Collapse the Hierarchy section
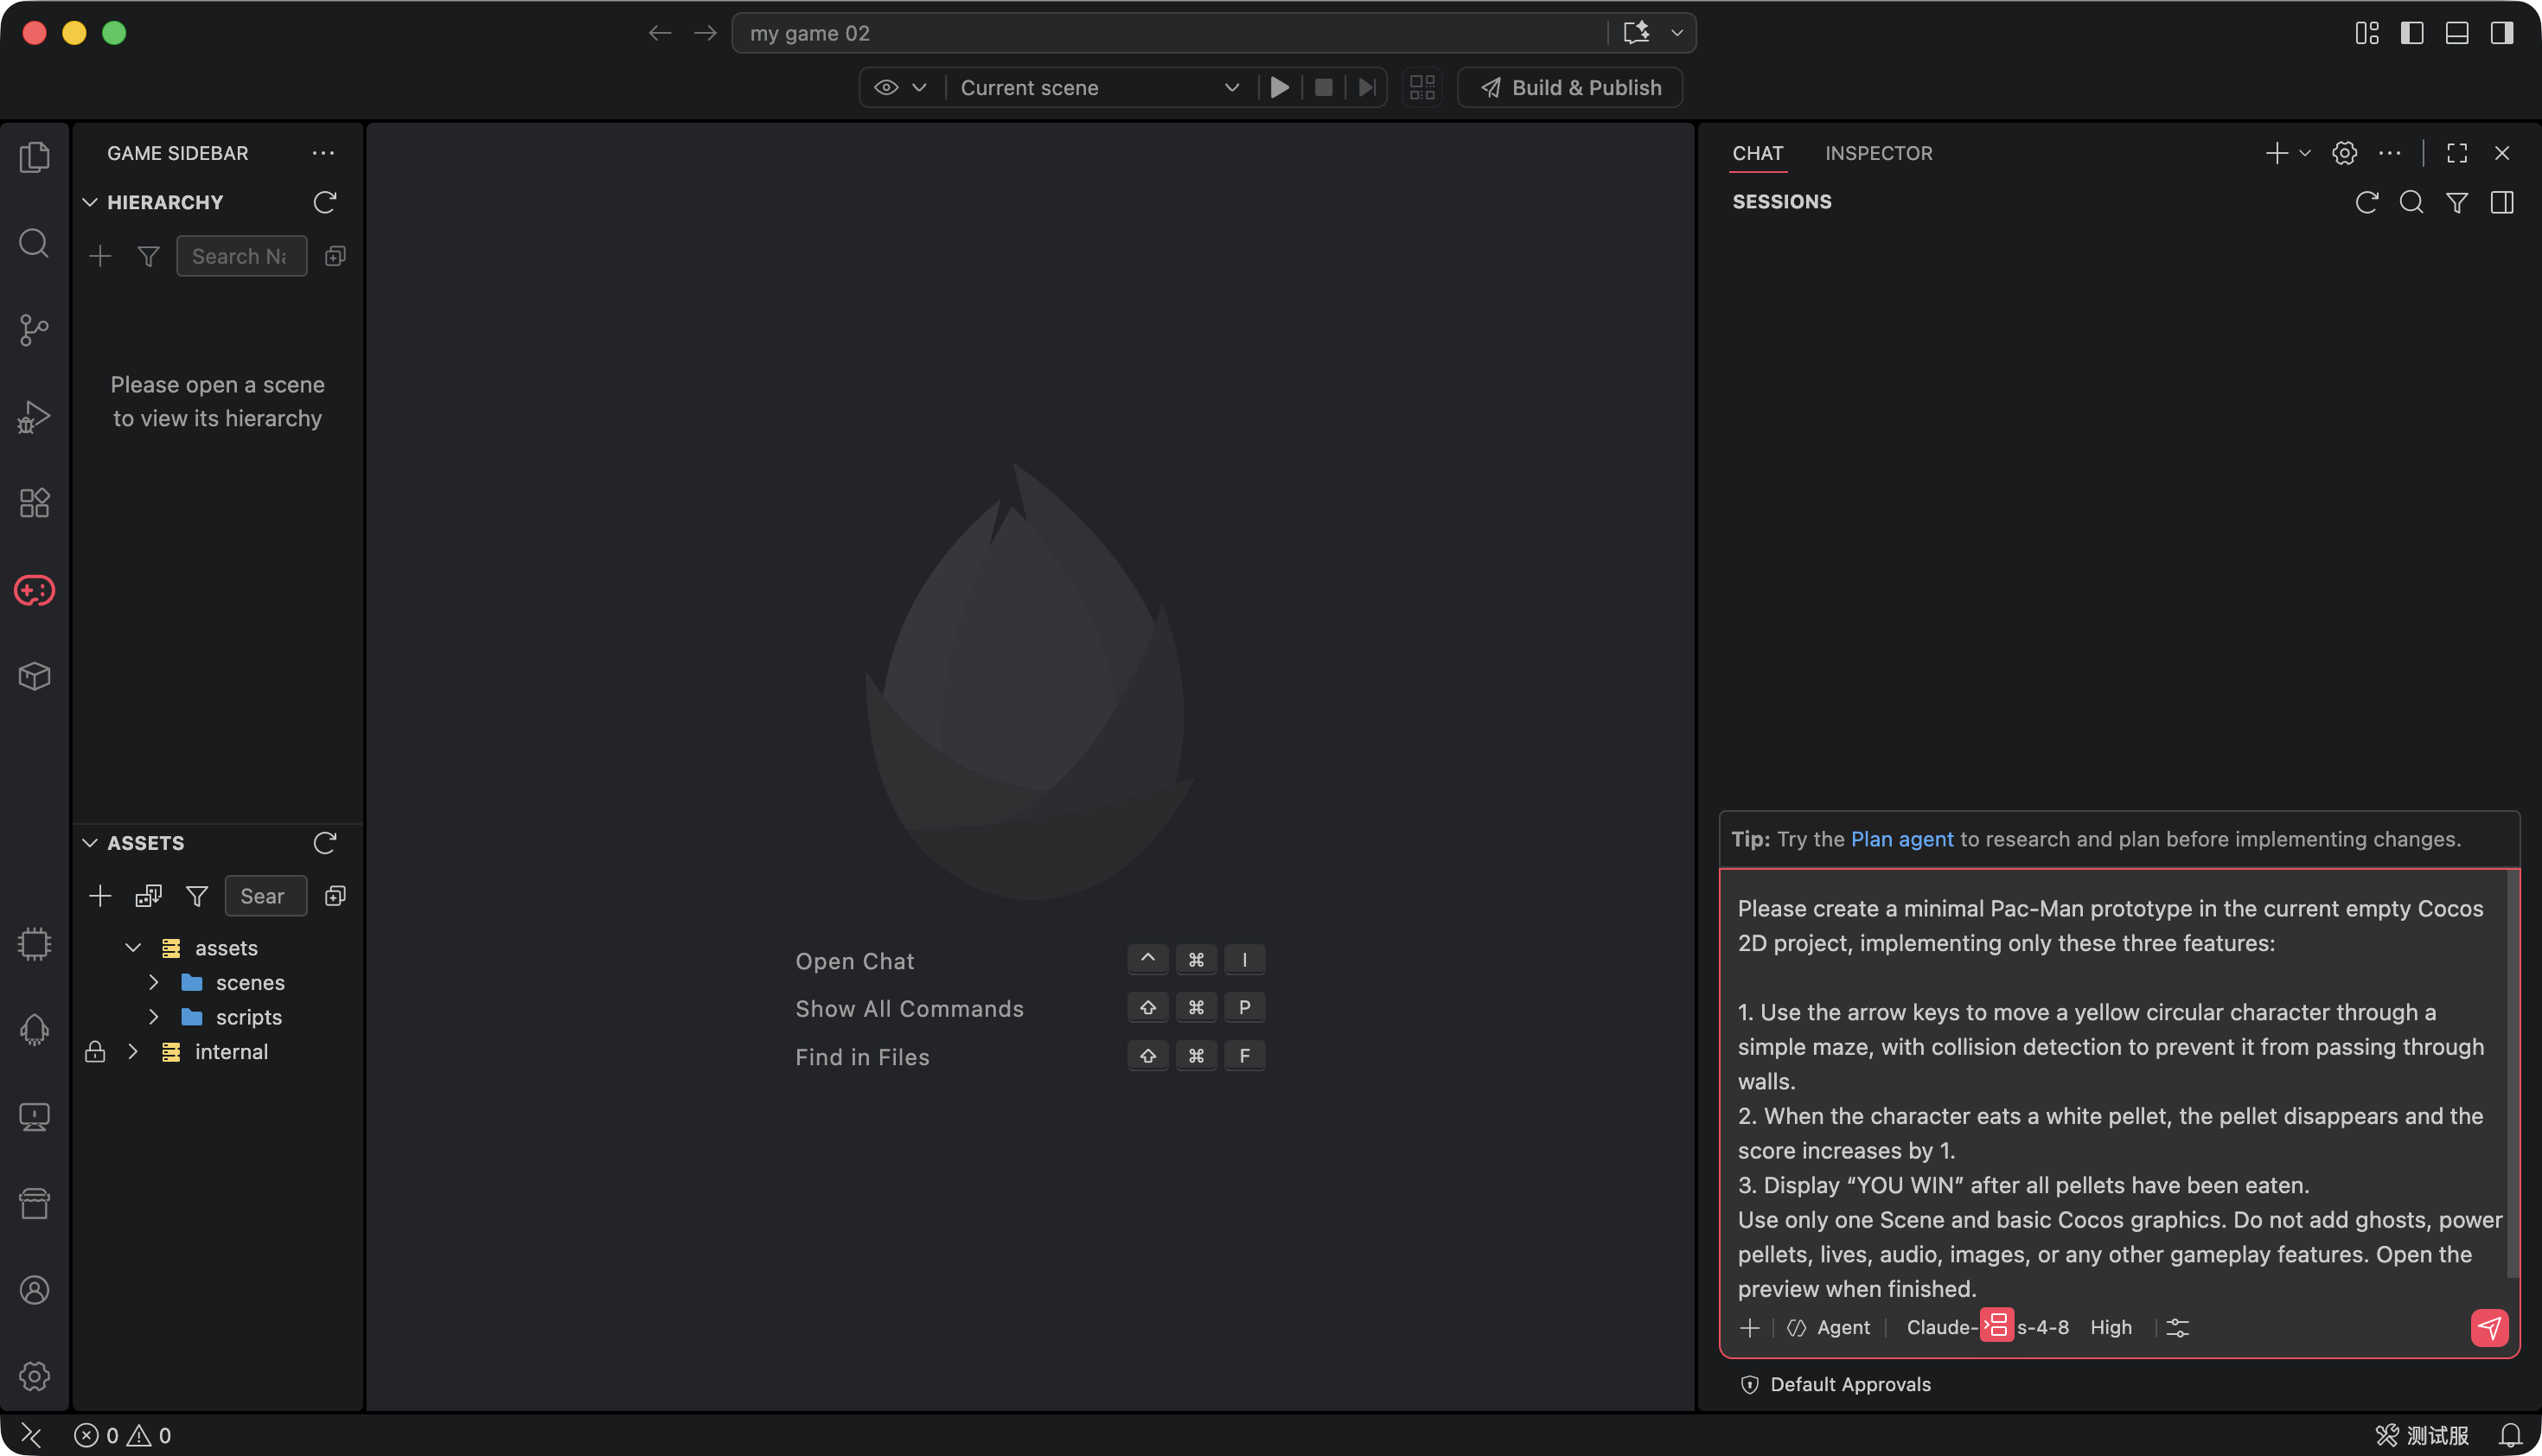The width and height of the screenshot is (2542, 1456). 90,202
